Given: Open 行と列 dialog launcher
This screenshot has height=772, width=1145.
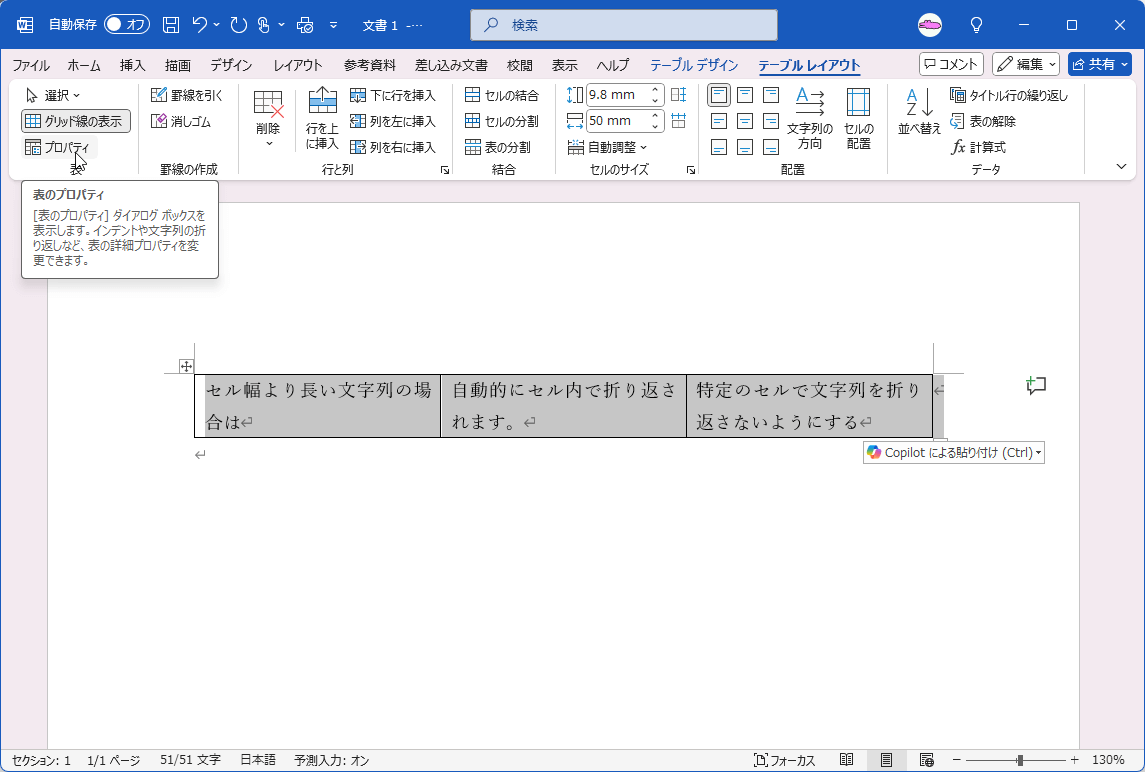Looking at the screenshot, I should 444,169.
